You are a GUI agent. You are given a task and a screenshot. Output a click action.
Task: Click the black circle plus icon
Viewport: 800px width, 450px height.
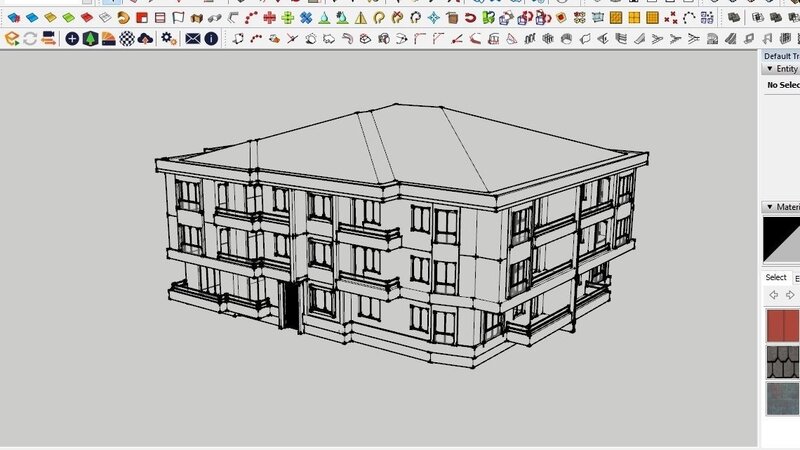[x=72, y=38]
